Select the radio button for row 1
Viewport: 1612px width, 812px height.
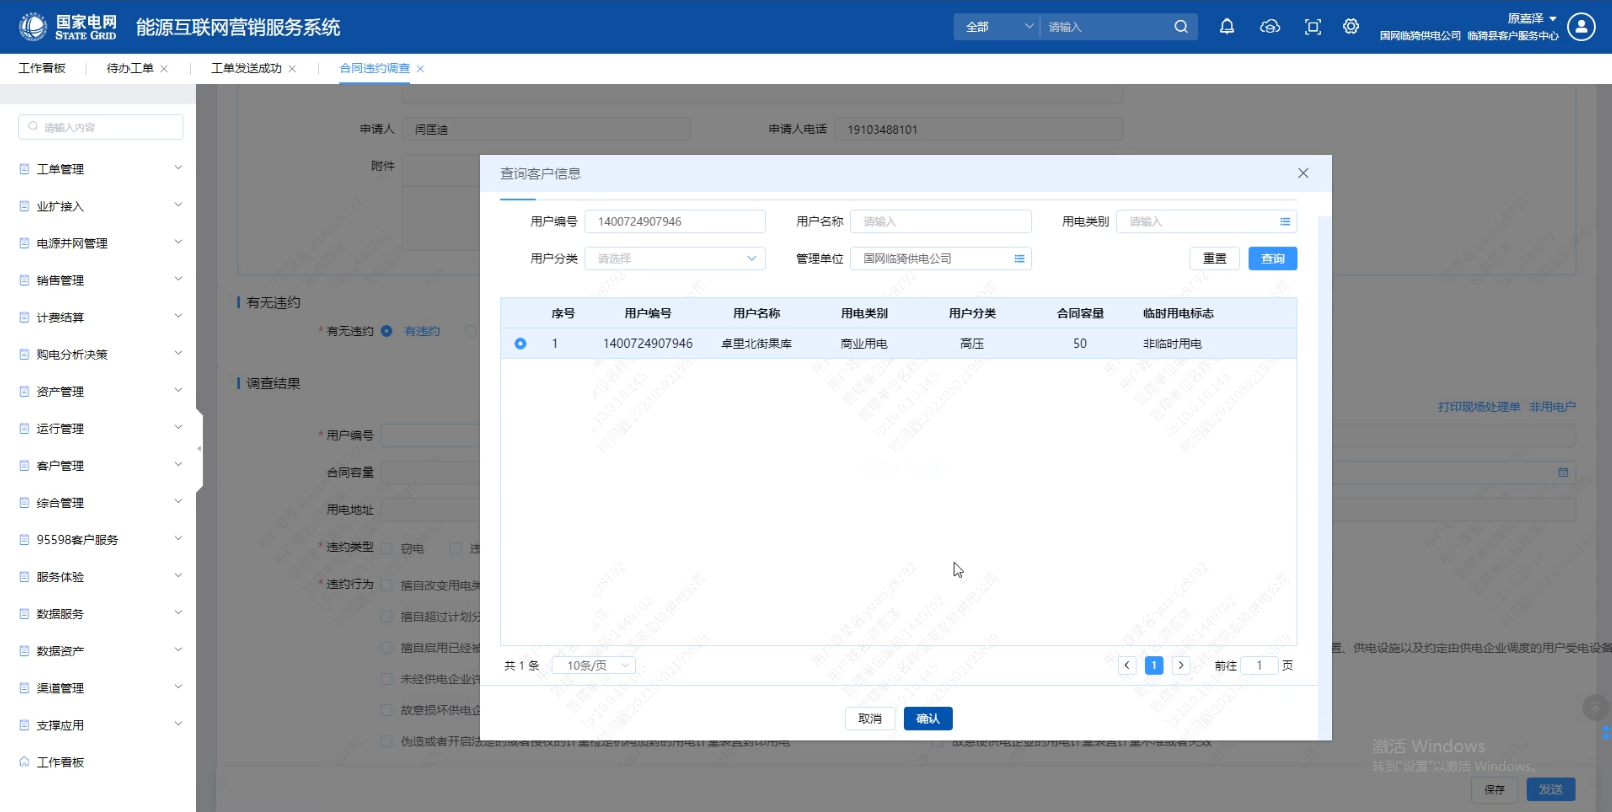pyautogui.click(x=520, y=344)
